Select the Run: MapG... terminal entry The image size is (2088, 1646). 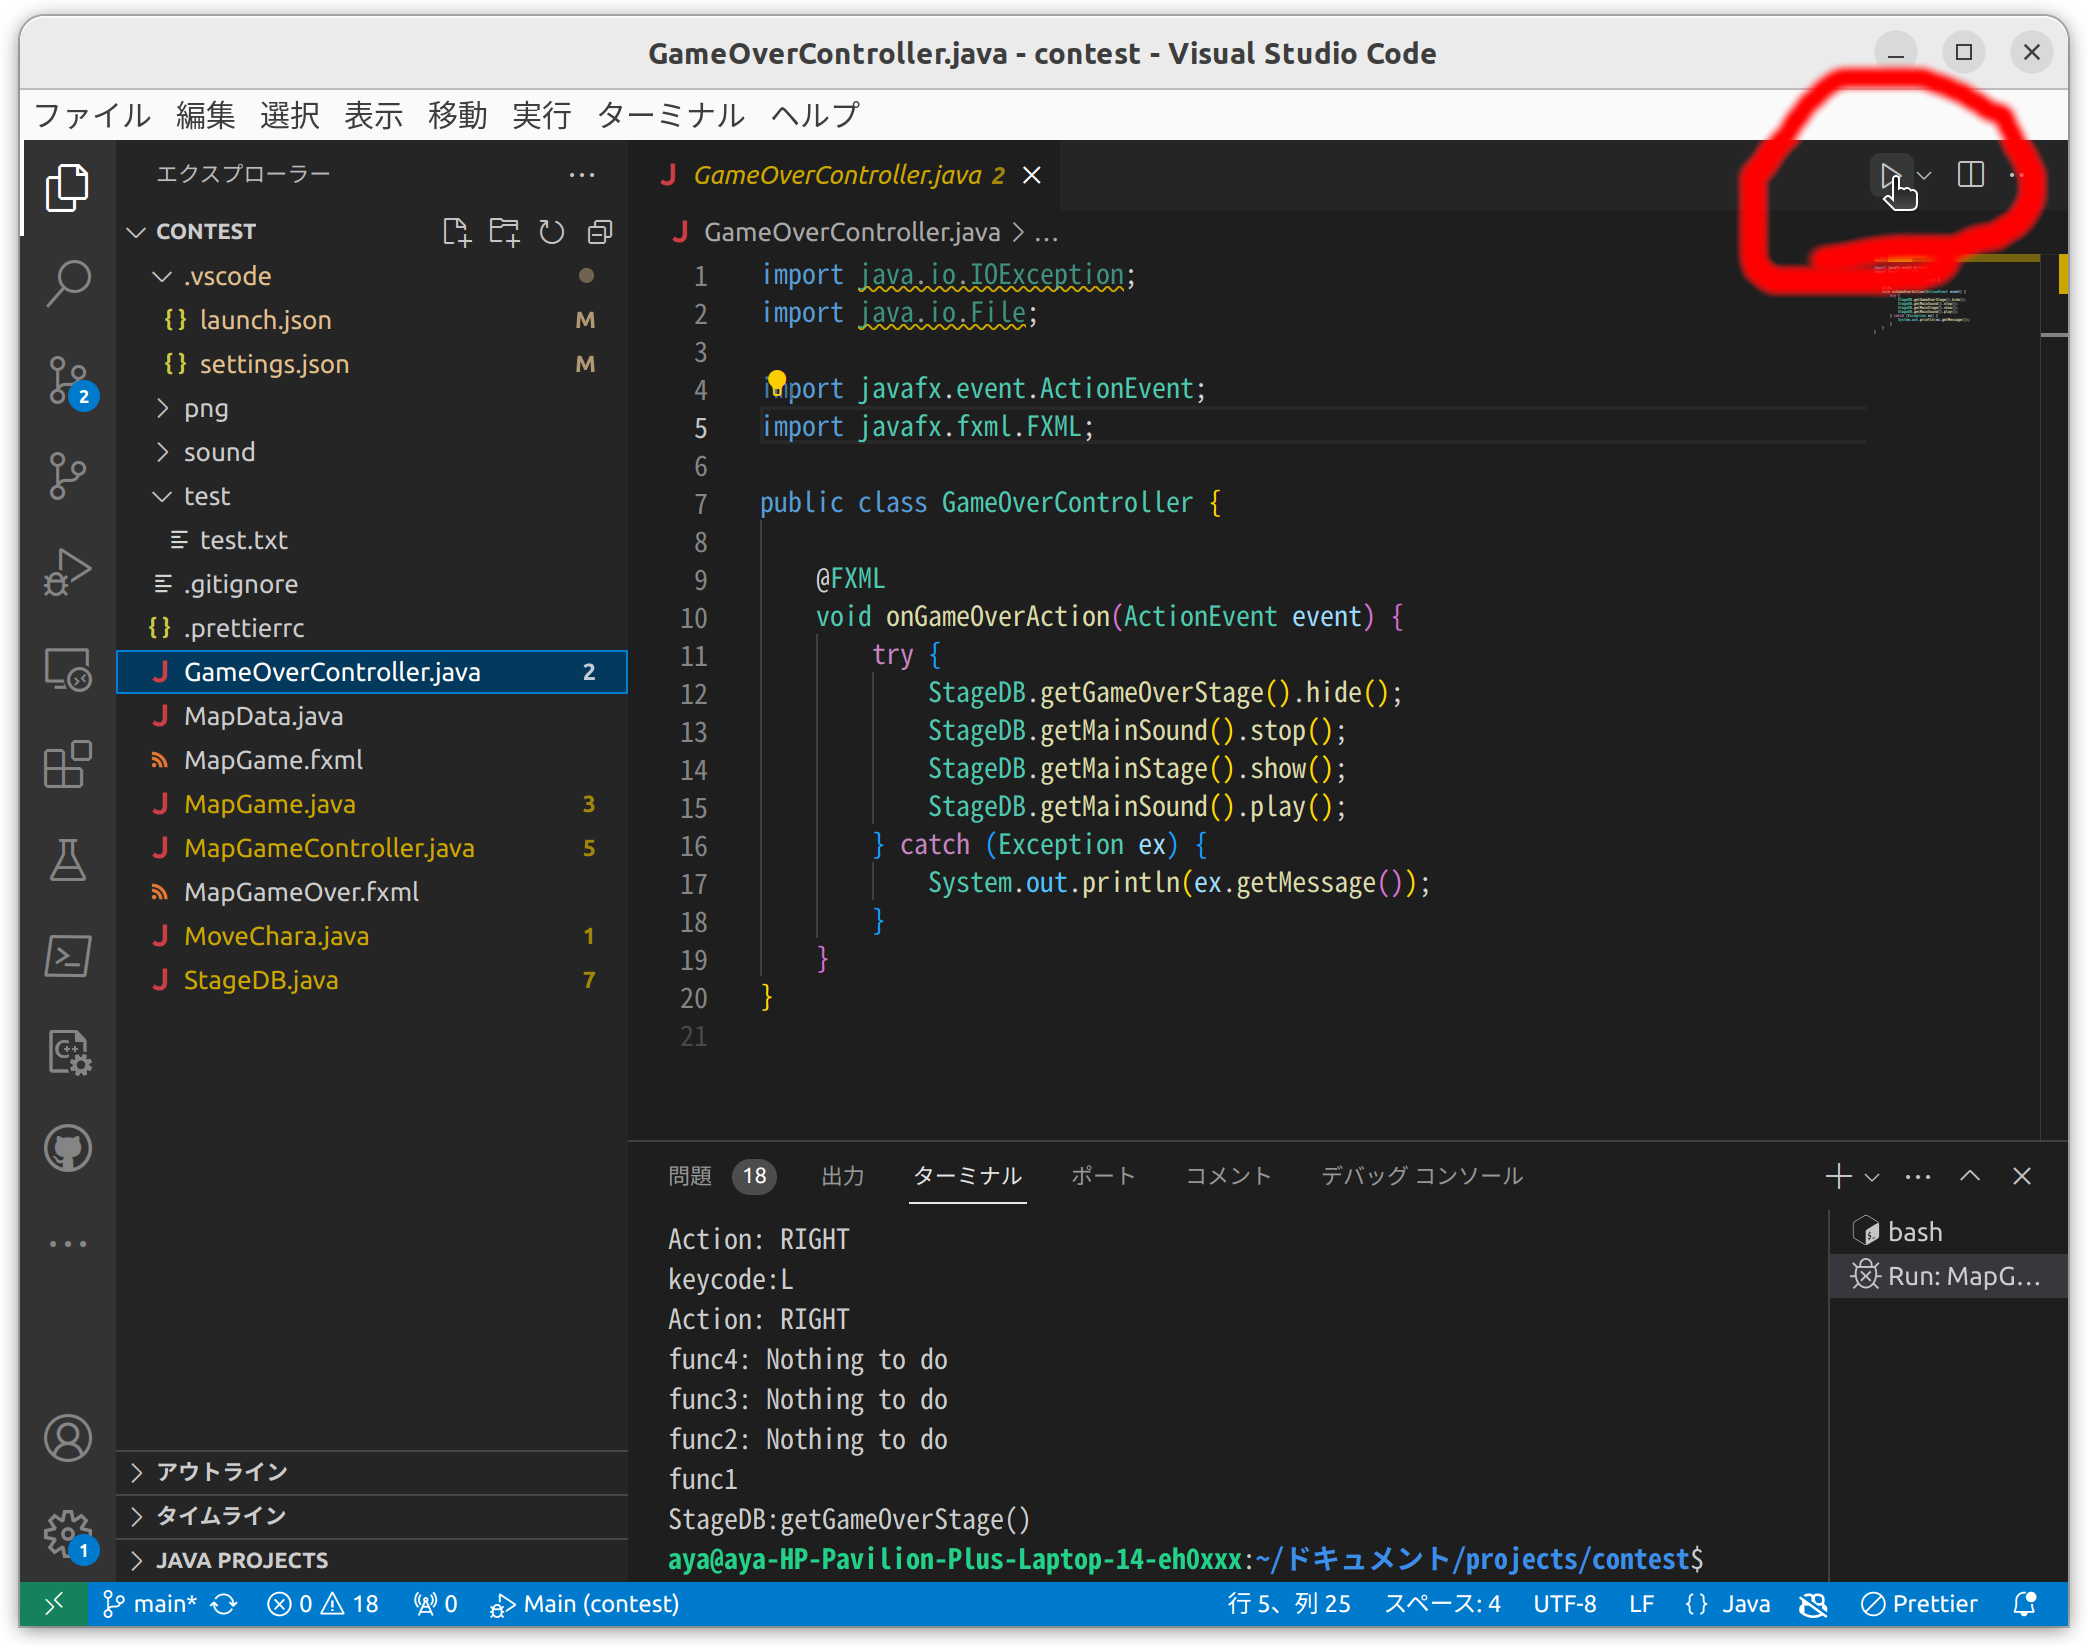pos(1949,1276)
